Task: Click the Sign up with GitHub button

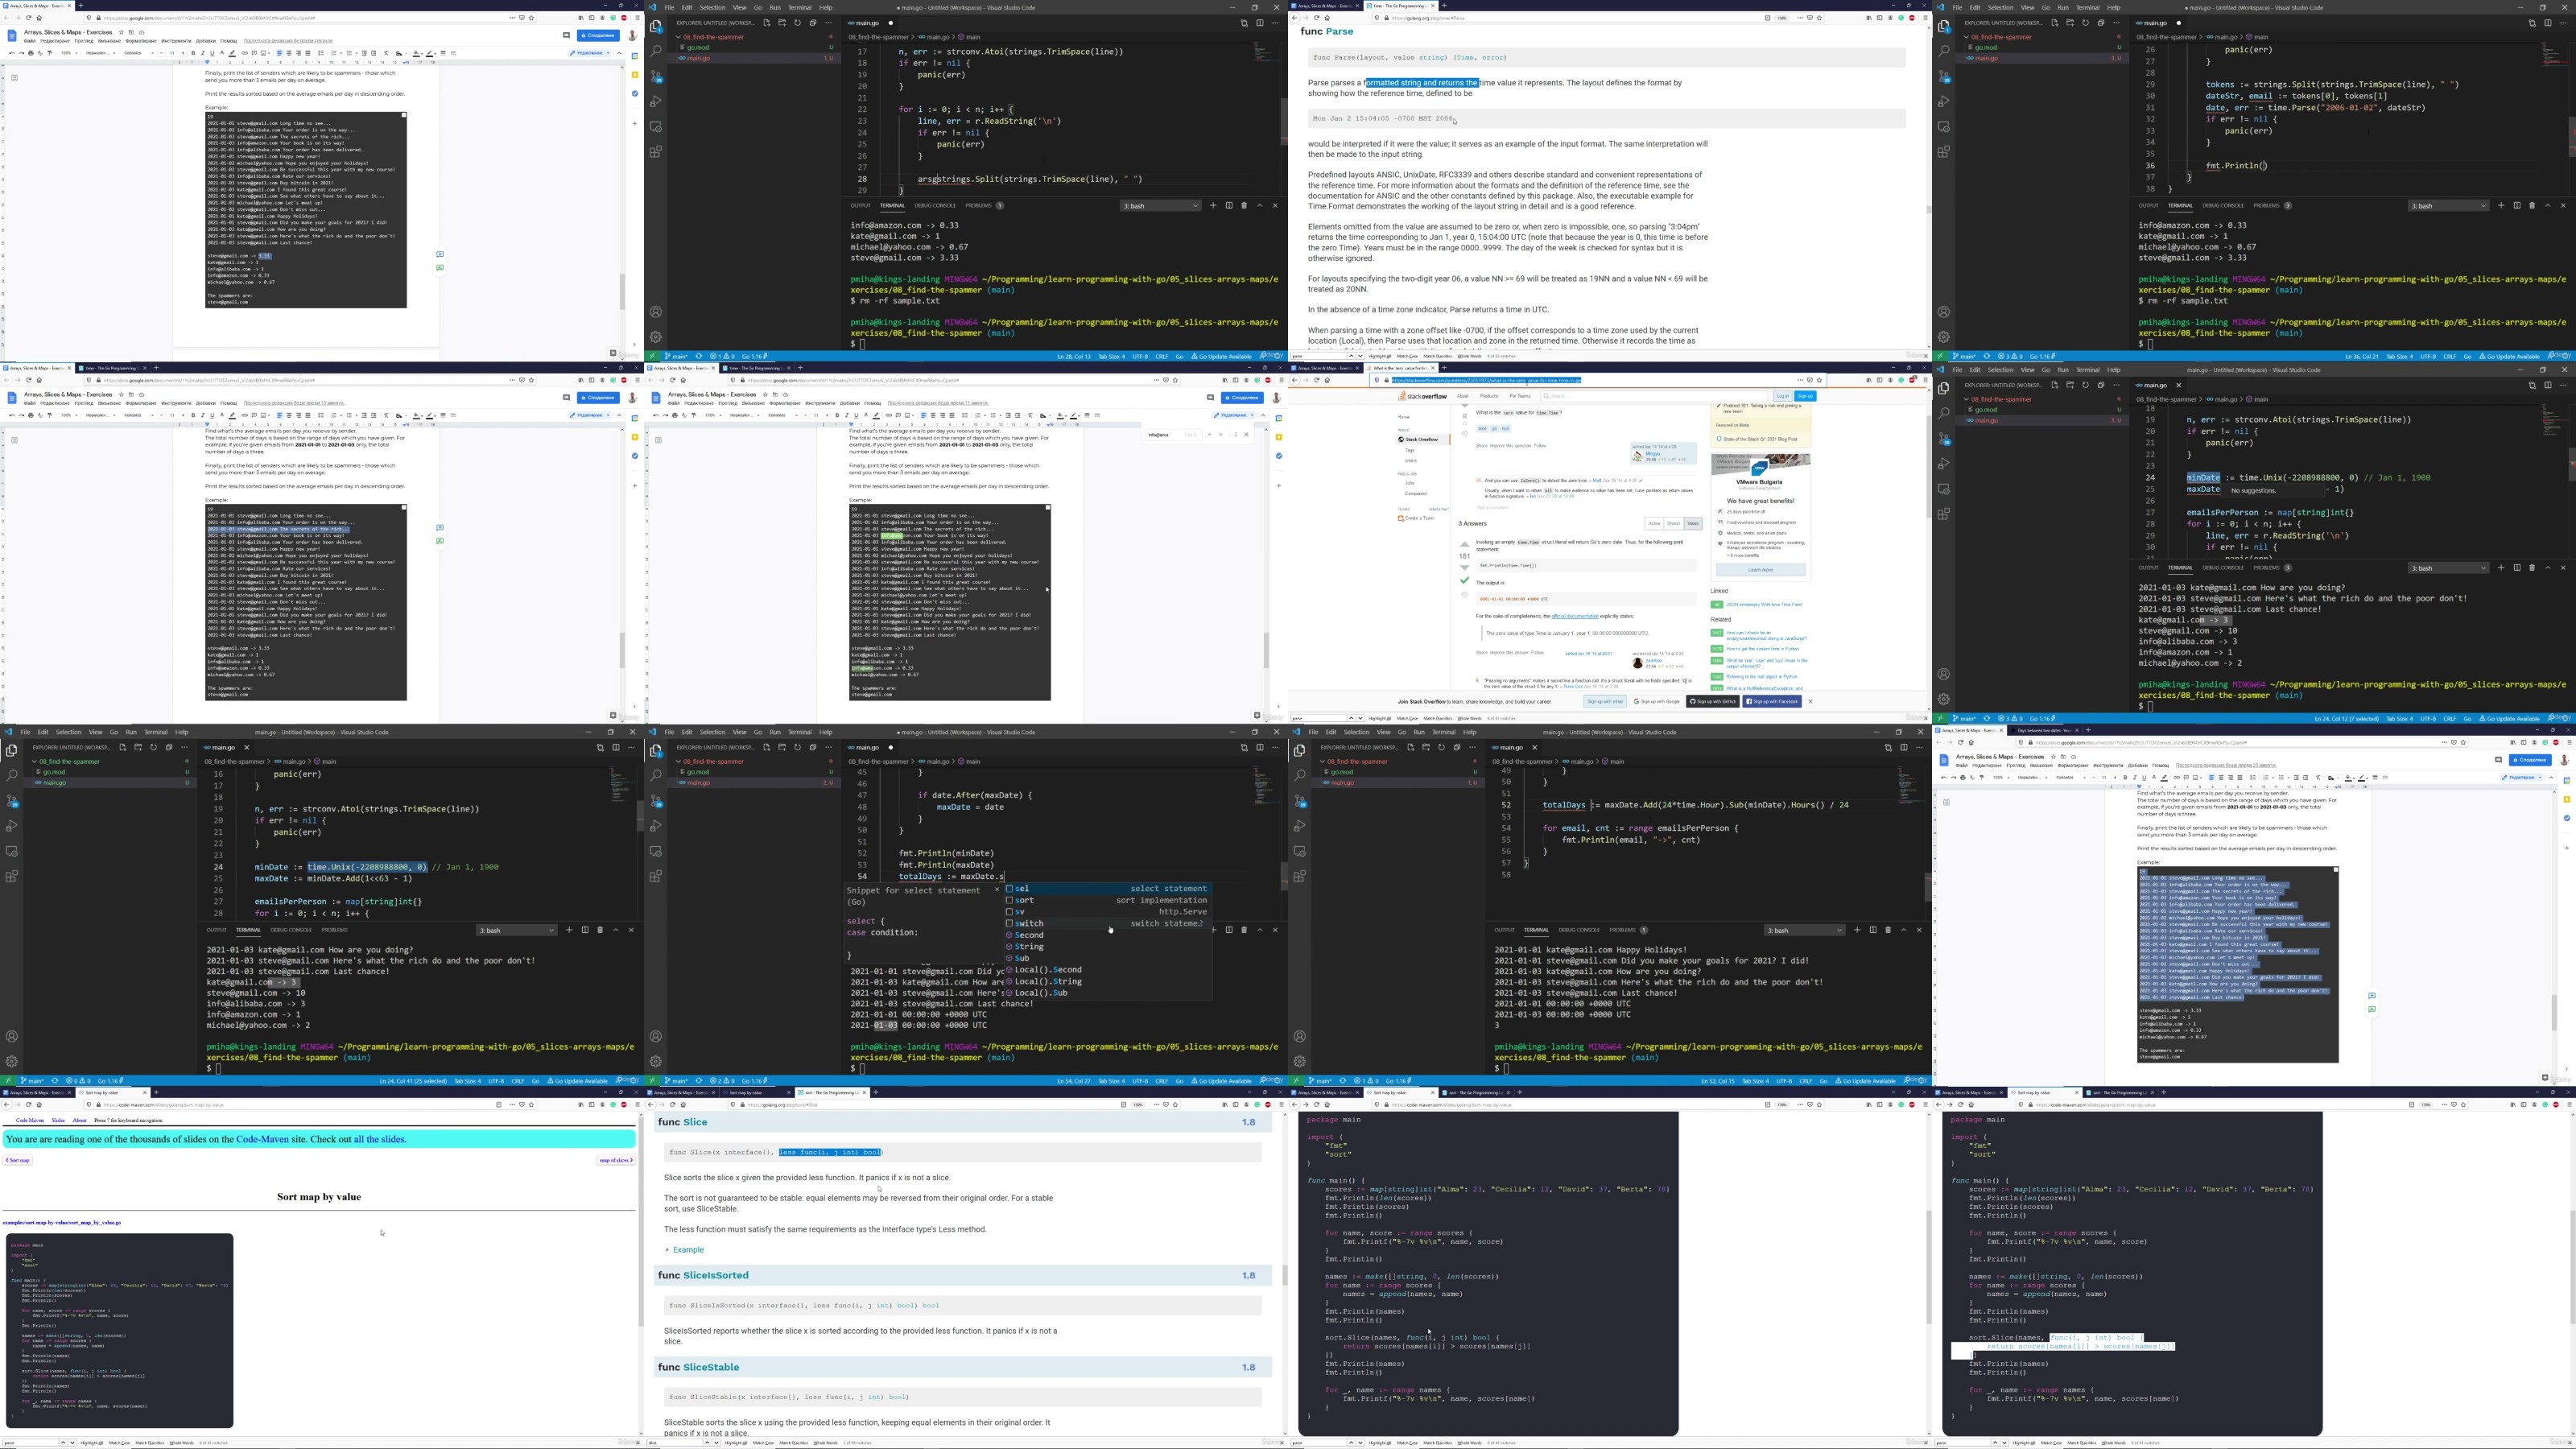Action: [x=1713, y=701]
